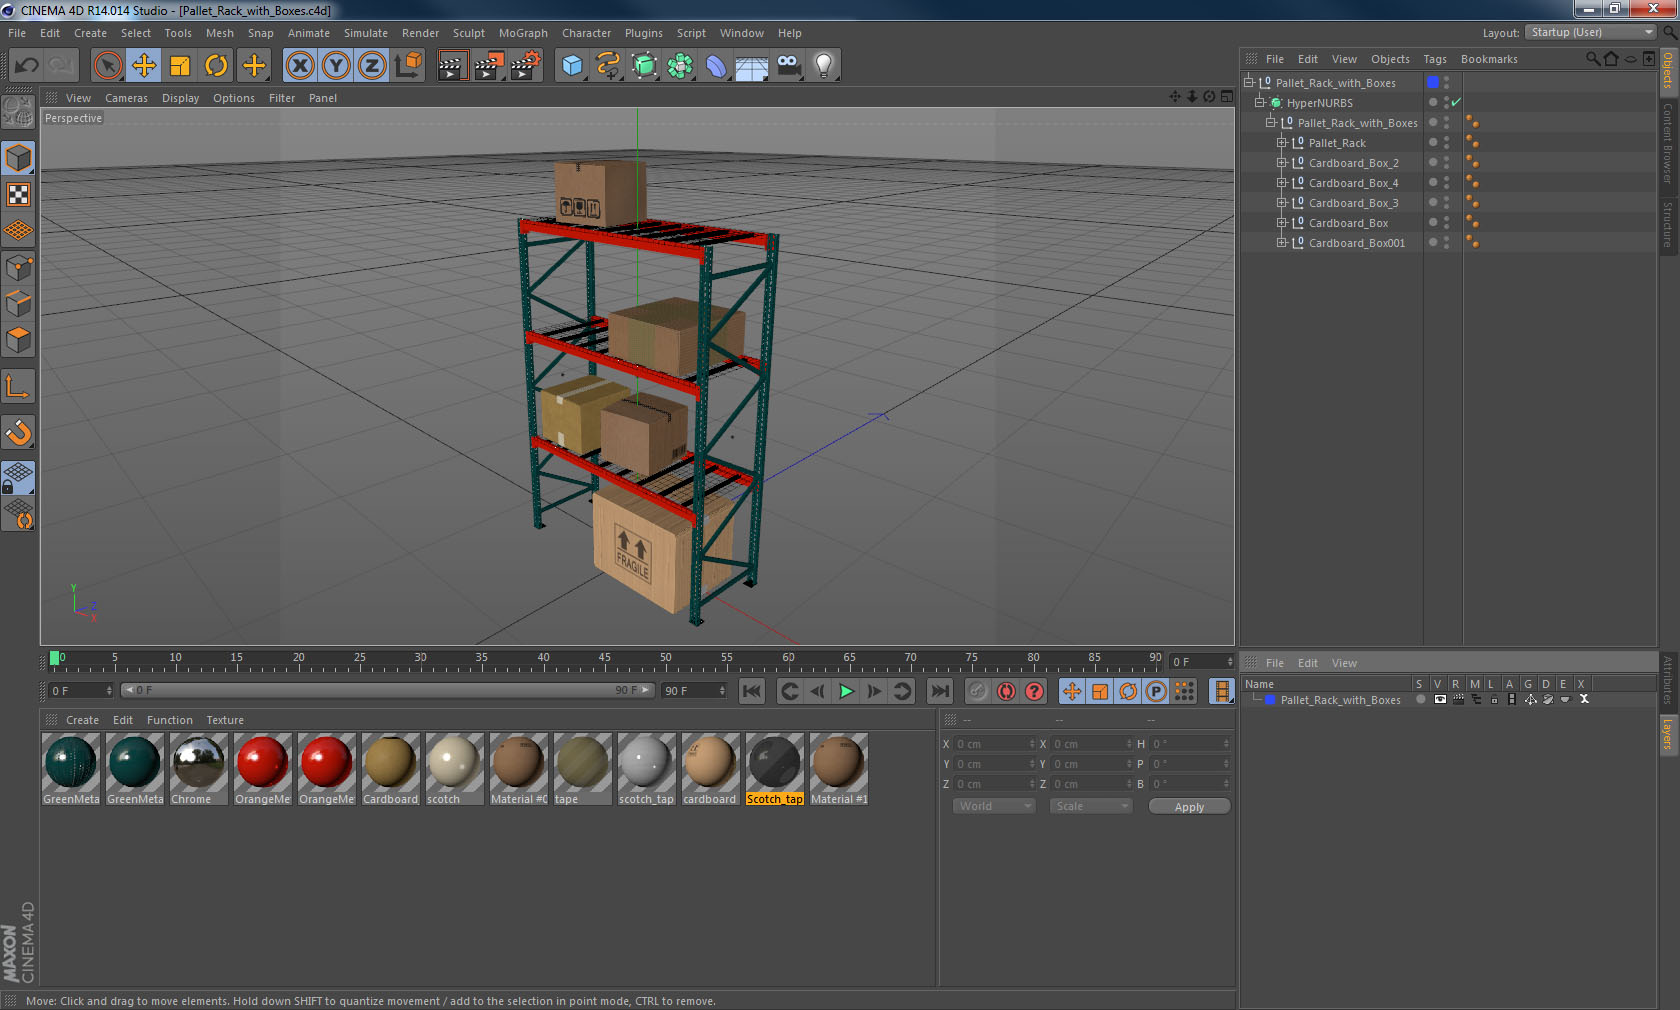Expand Cardboard_Box_3 in object tree
The width and height of the screenshot is (1680, 1010).
pyautogui.click(x=1281, y=203)
